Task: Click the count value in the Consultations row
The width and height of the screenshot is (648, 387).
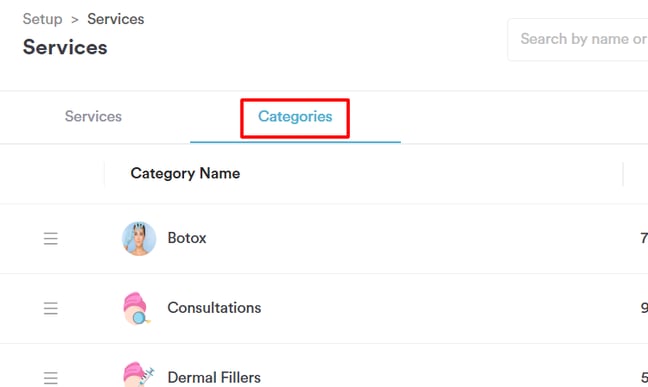Action: (644, 308)
